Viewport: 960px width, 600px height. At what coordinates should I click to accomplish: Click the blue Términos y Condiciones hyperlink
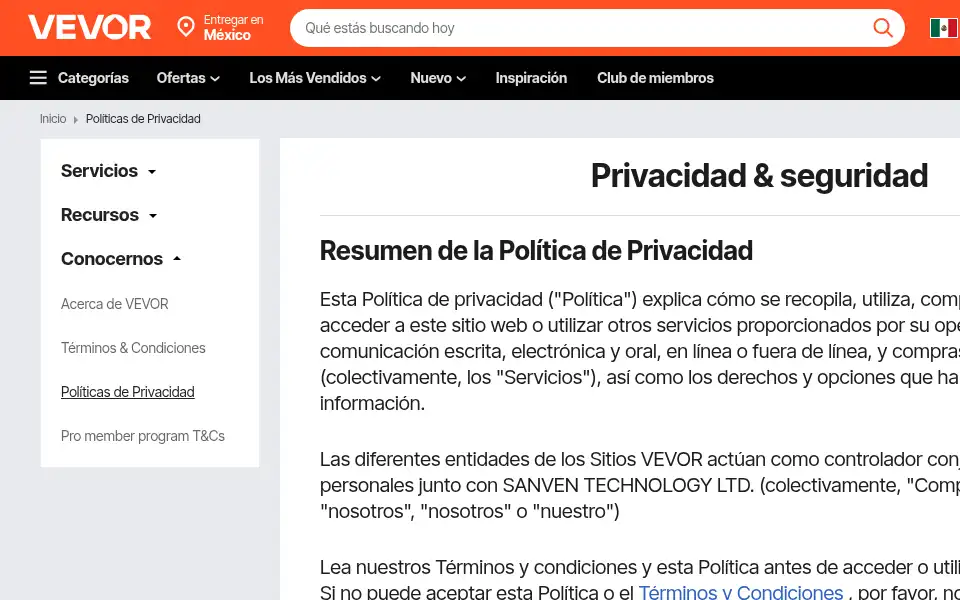point(741,592)
